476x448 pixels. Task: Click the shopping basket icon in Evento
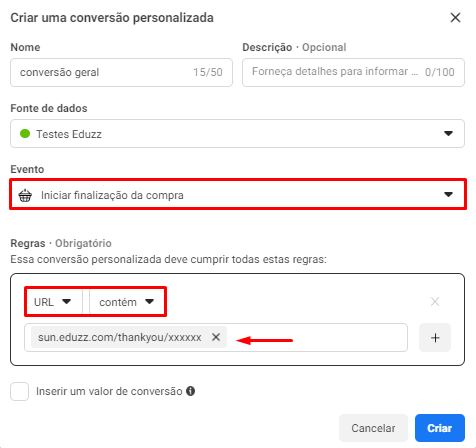25,195
